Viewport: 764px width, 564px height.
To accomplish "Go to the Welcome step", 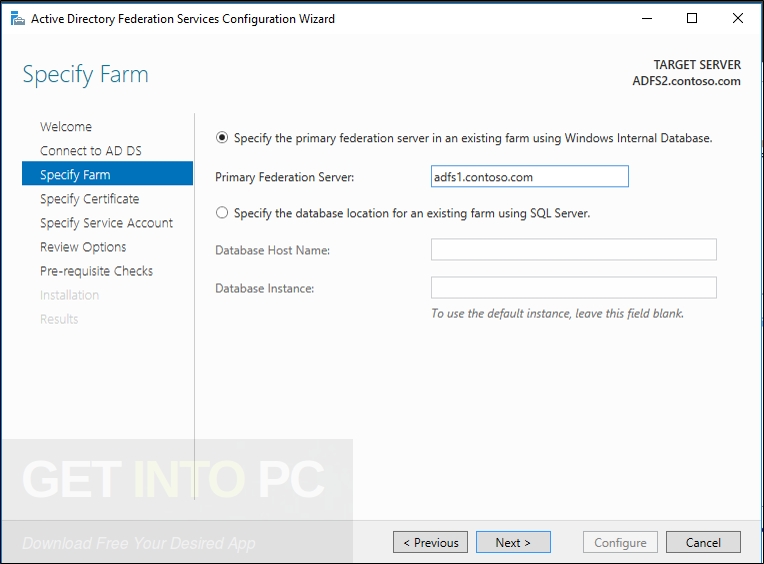I will (x=66, y=127).
